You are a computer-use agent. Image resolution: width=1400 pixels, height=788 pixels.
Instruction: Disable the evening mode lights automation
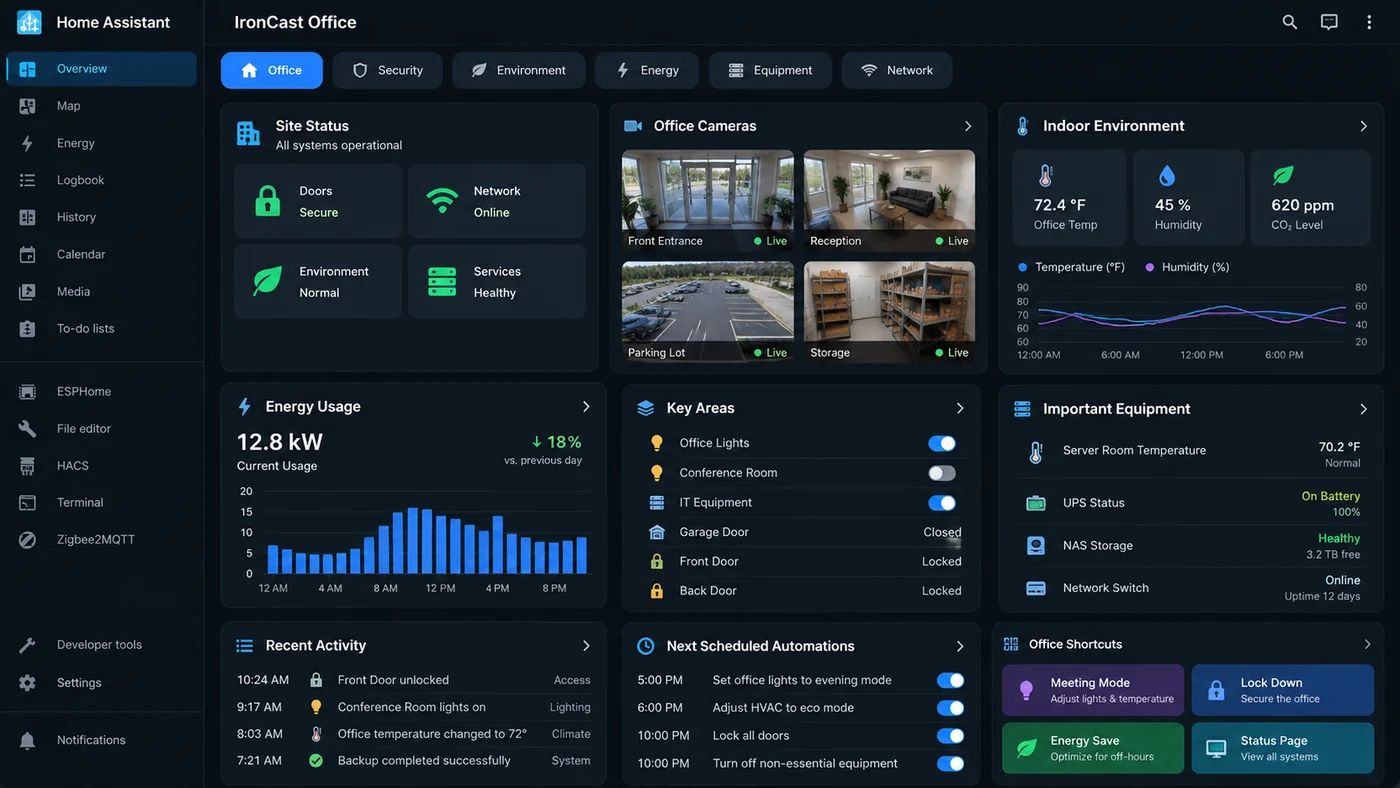coord(950,680)
